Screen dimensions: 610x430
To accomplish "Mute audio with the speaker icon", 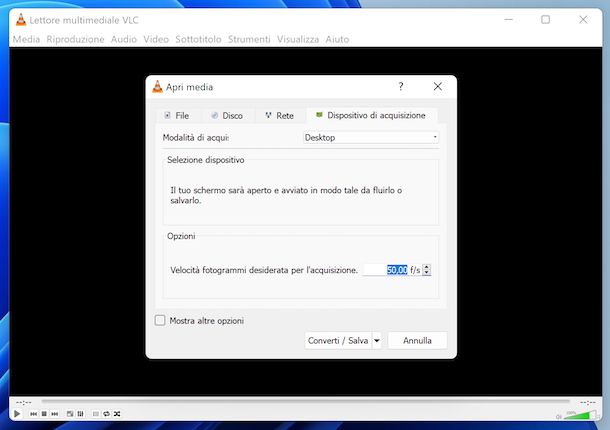I will pyautogui.click(x=559, y=417).
